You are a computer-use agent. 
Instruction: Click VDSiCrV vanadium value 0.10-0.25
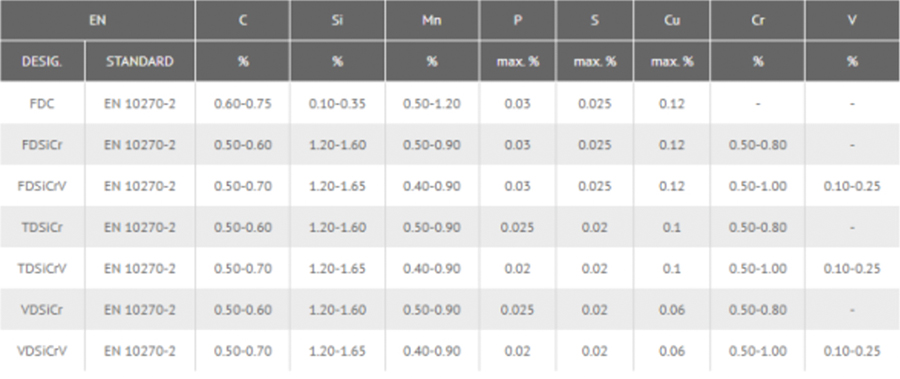coord(852,351)
